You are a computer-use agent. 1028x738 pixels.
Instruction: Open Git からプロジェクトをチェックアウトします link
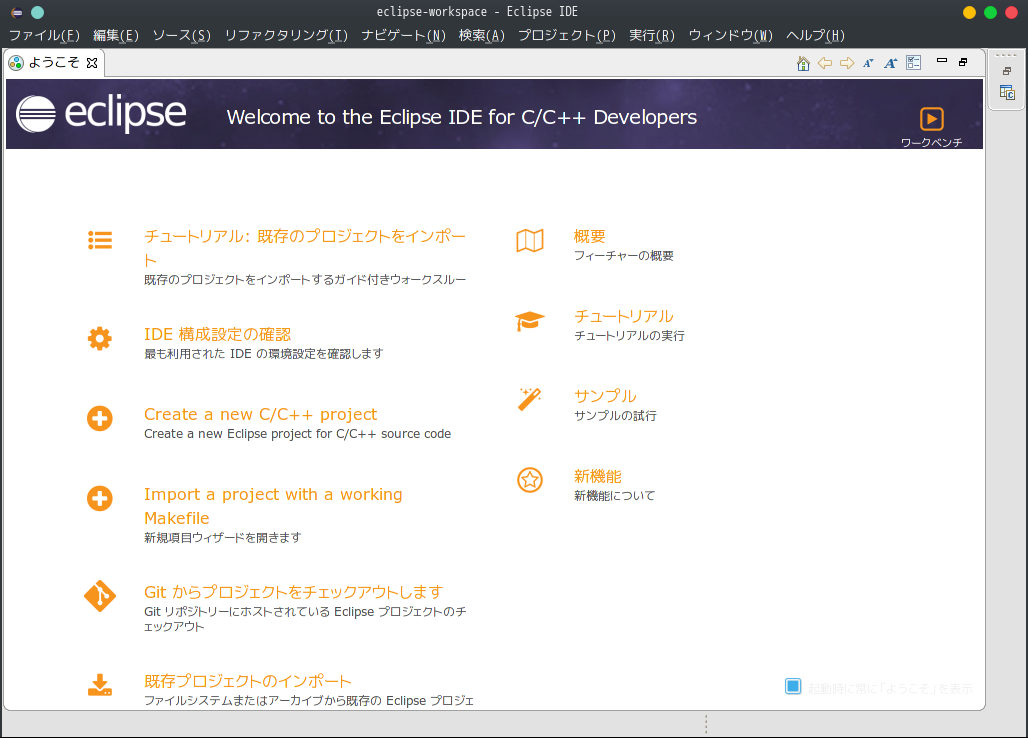(294, 592)
